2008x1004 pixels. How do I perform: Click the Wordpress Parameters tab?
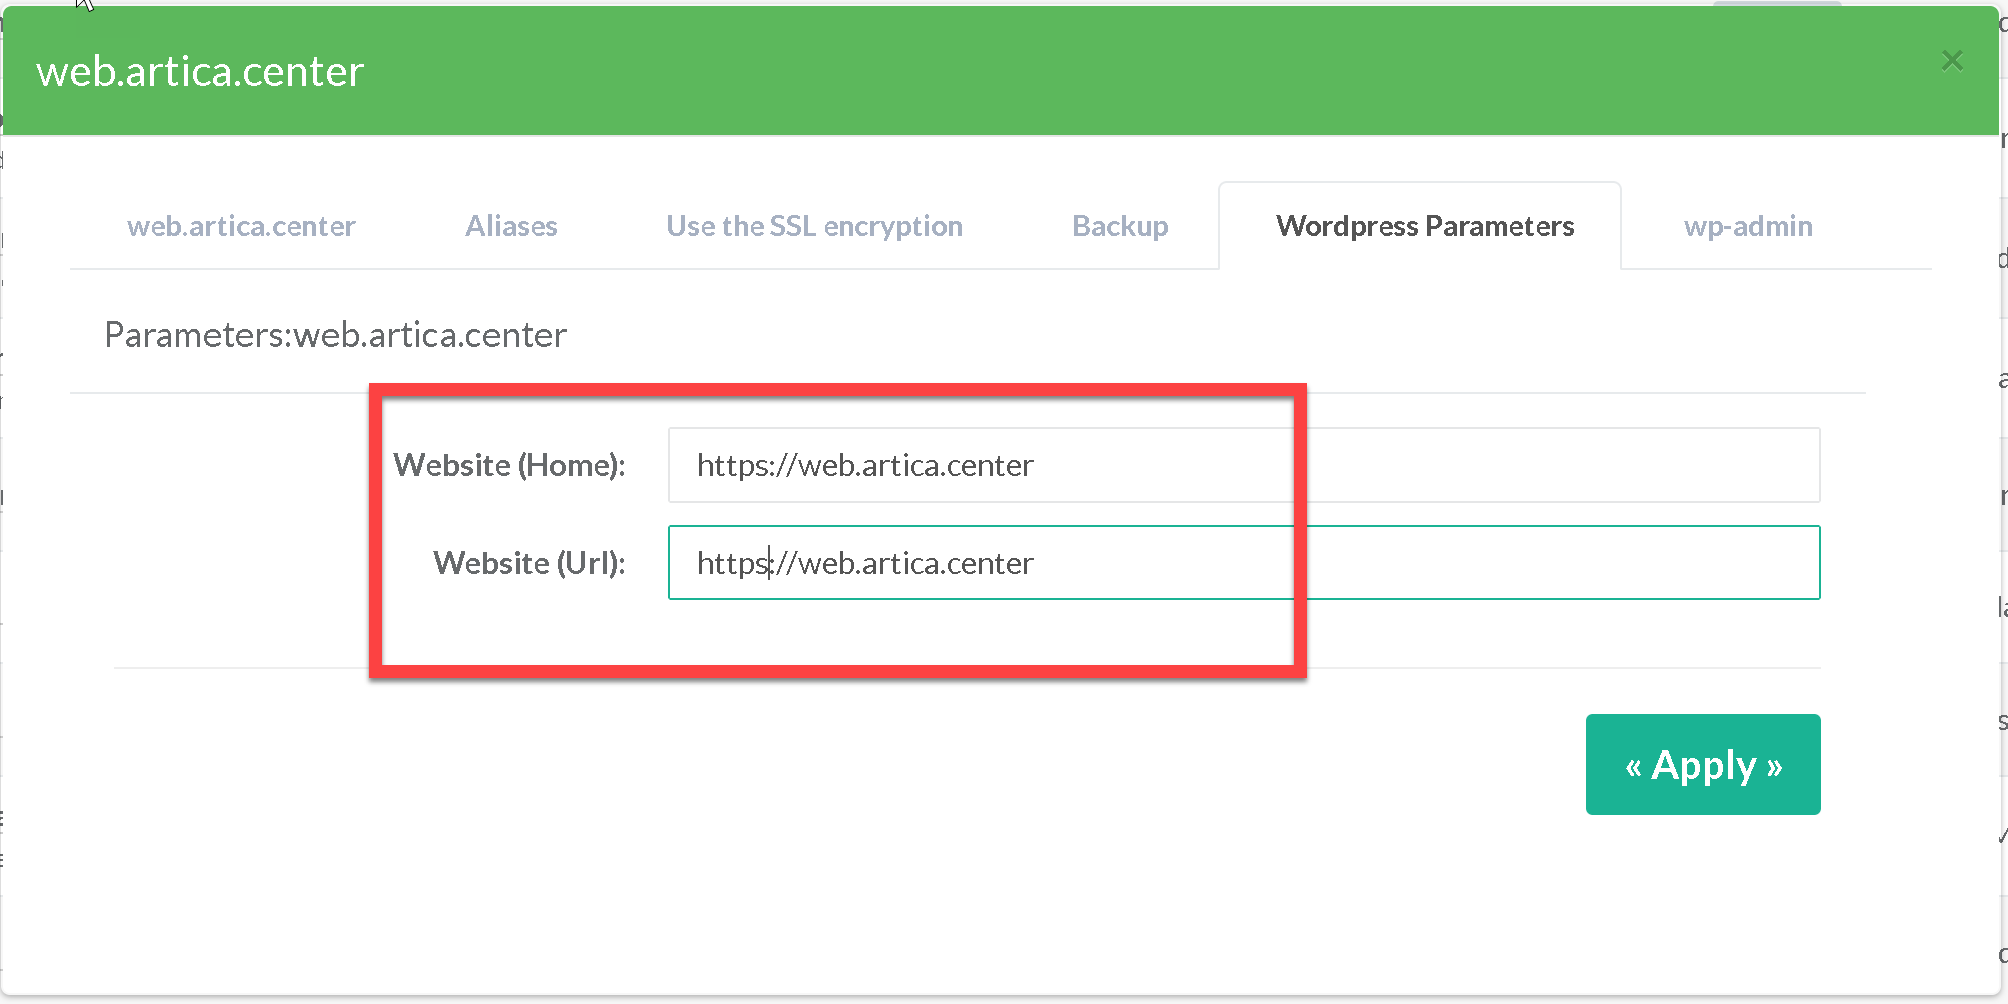(x=1424, y=226)
